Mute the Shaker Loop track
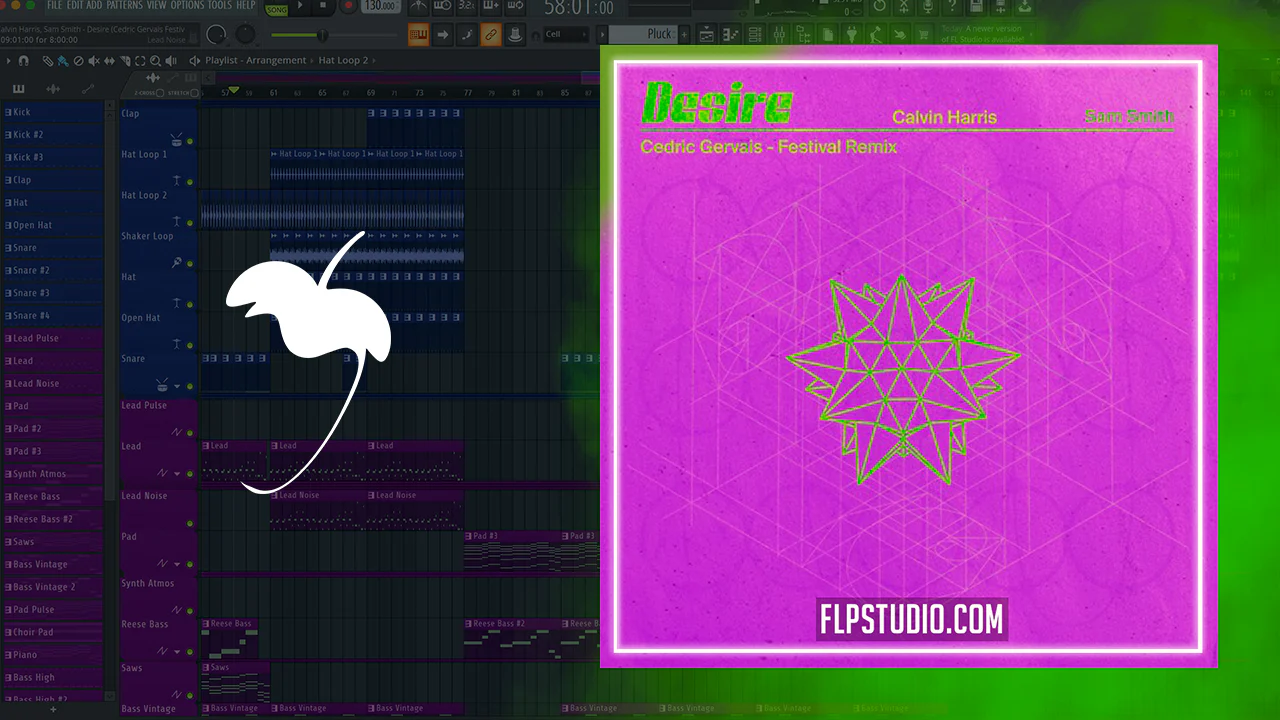Viewport: 1280px width, 720px height. pos(190,264)
